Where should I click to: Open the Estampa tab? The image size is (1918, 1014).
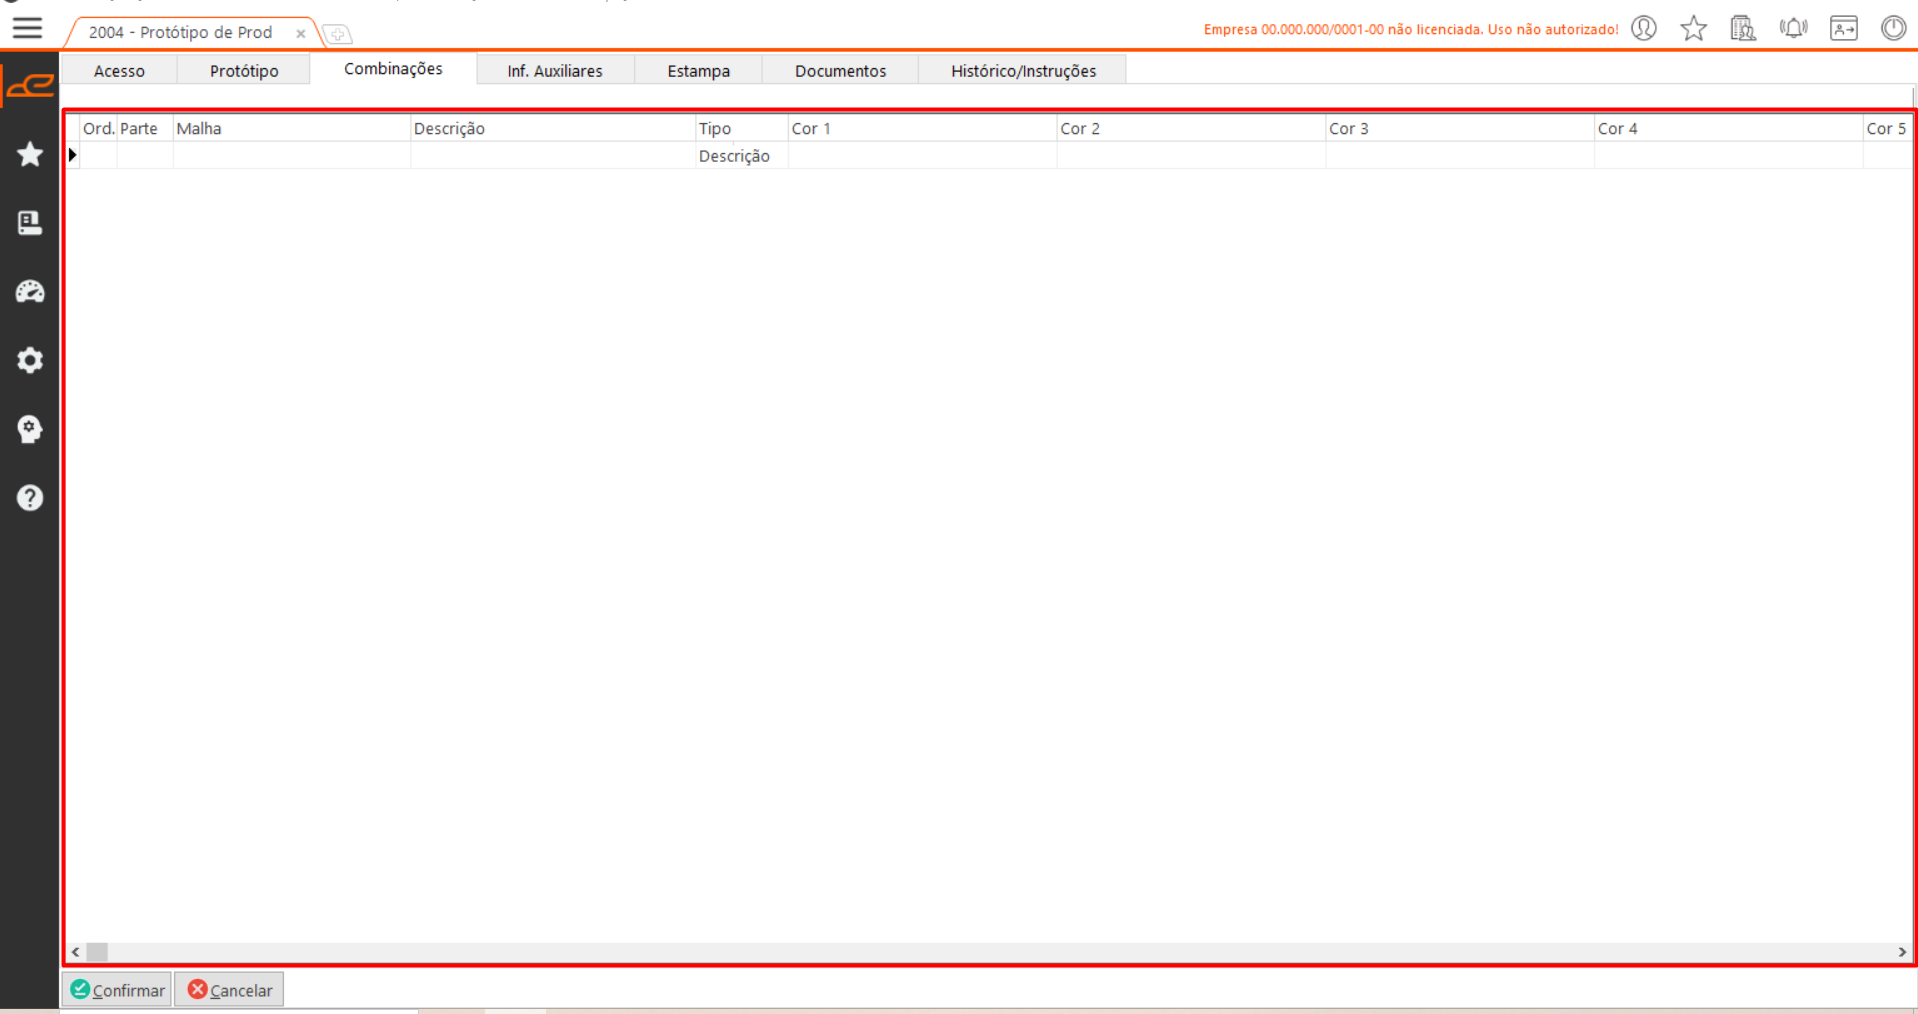pos(698,71)
